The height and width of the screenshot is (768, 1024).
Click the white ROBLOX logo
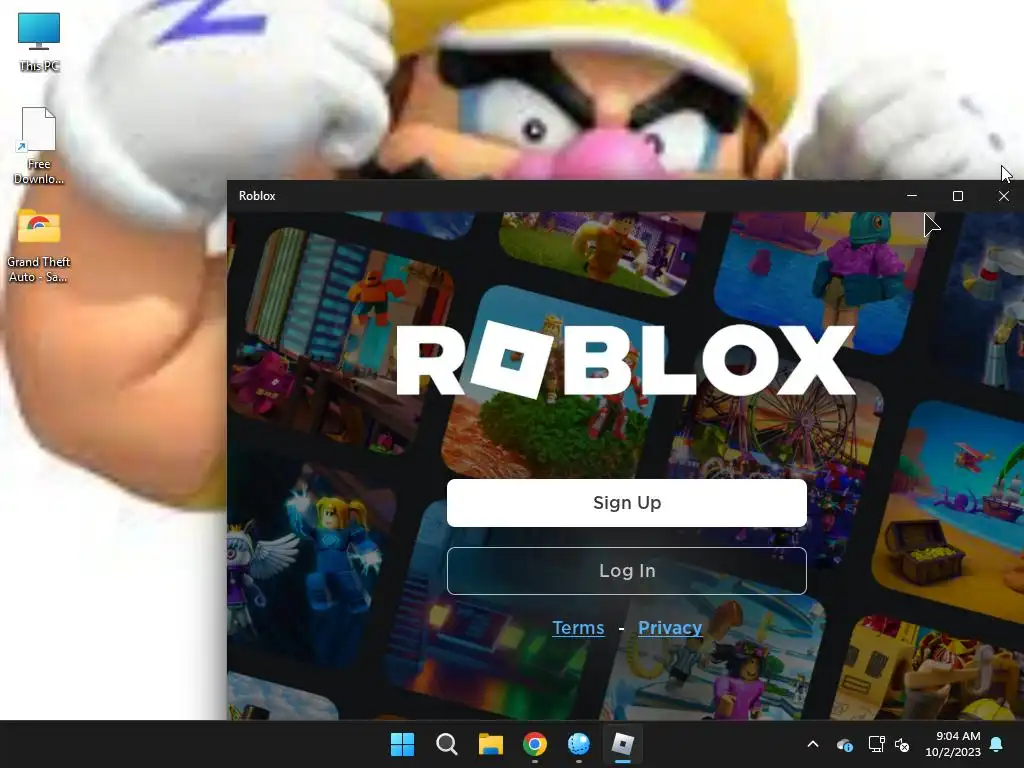point(626,361)
